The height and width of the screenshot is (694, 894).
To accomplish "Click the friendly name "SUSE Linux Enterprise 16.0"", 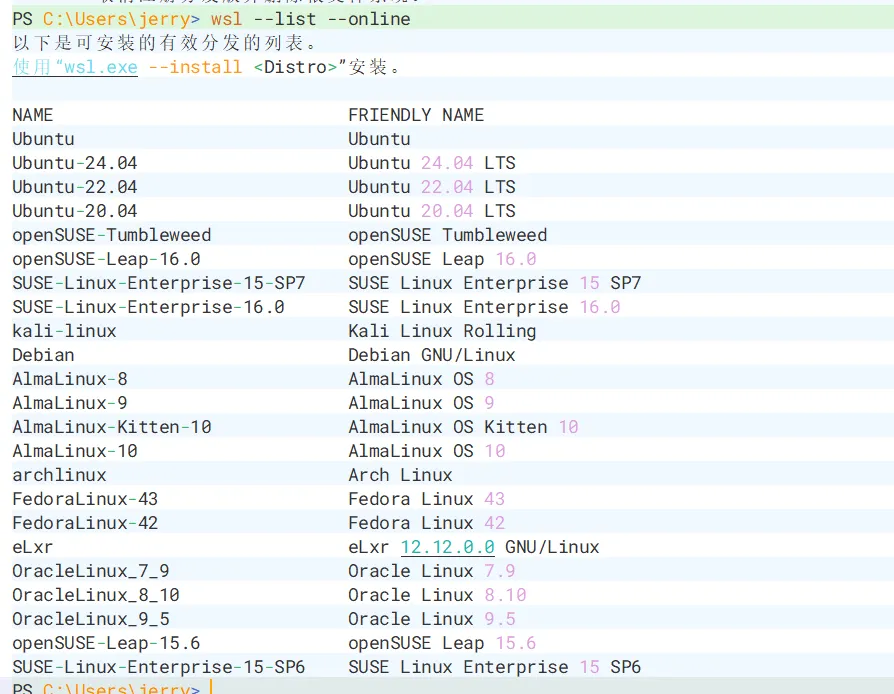I will point(484,307).
